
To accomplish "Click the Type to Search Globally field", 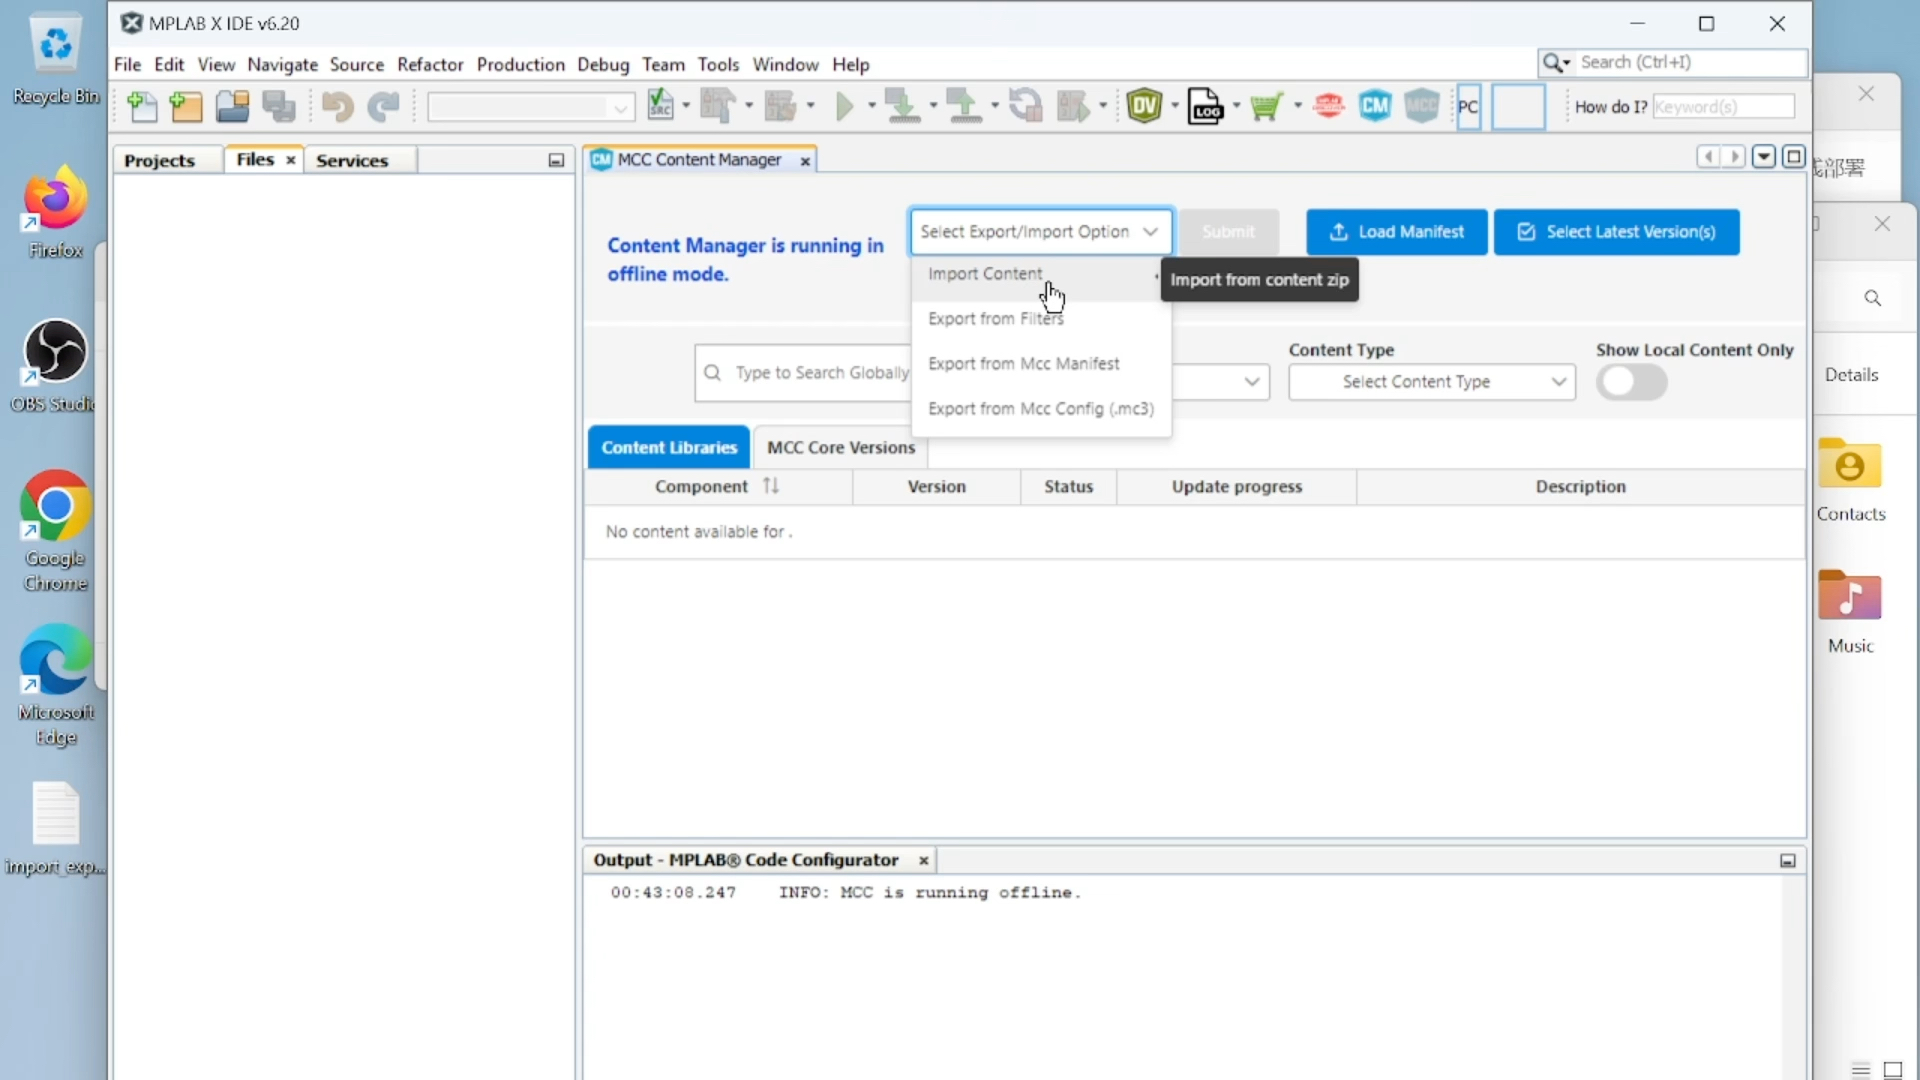I will point(804,373).
